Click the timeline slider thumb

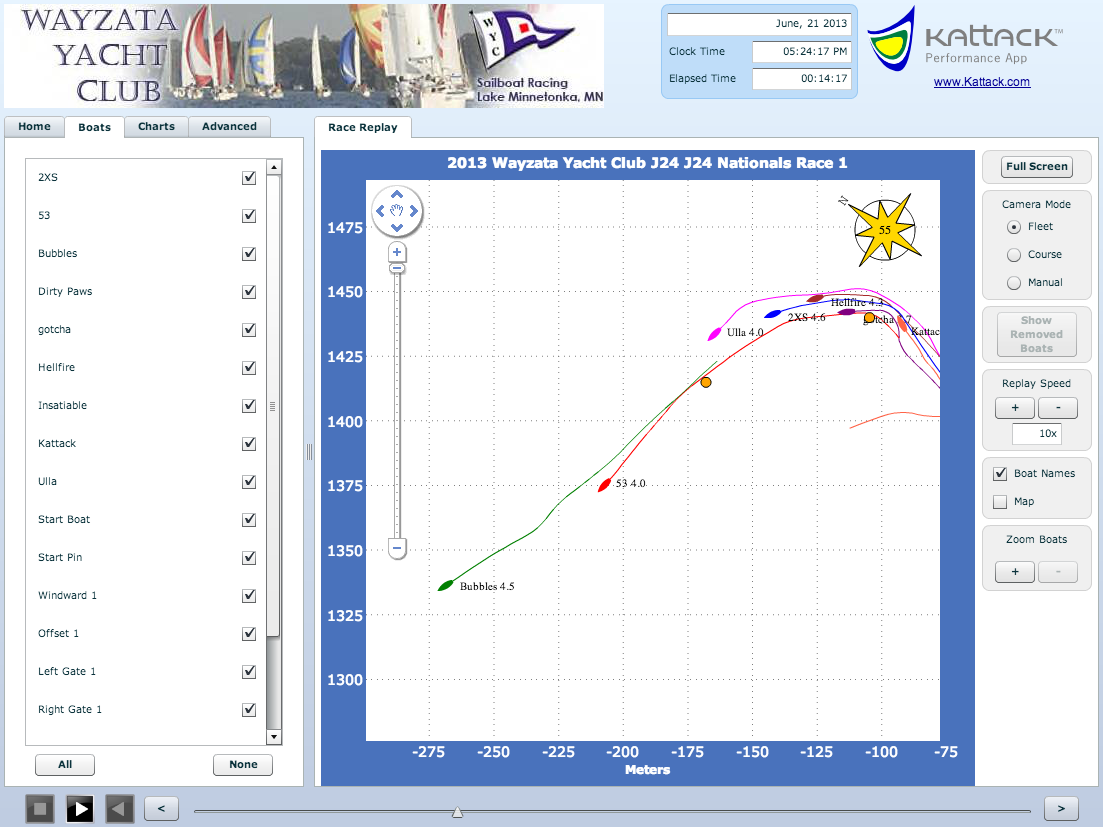pyautogui.click(x=457, y=812)
